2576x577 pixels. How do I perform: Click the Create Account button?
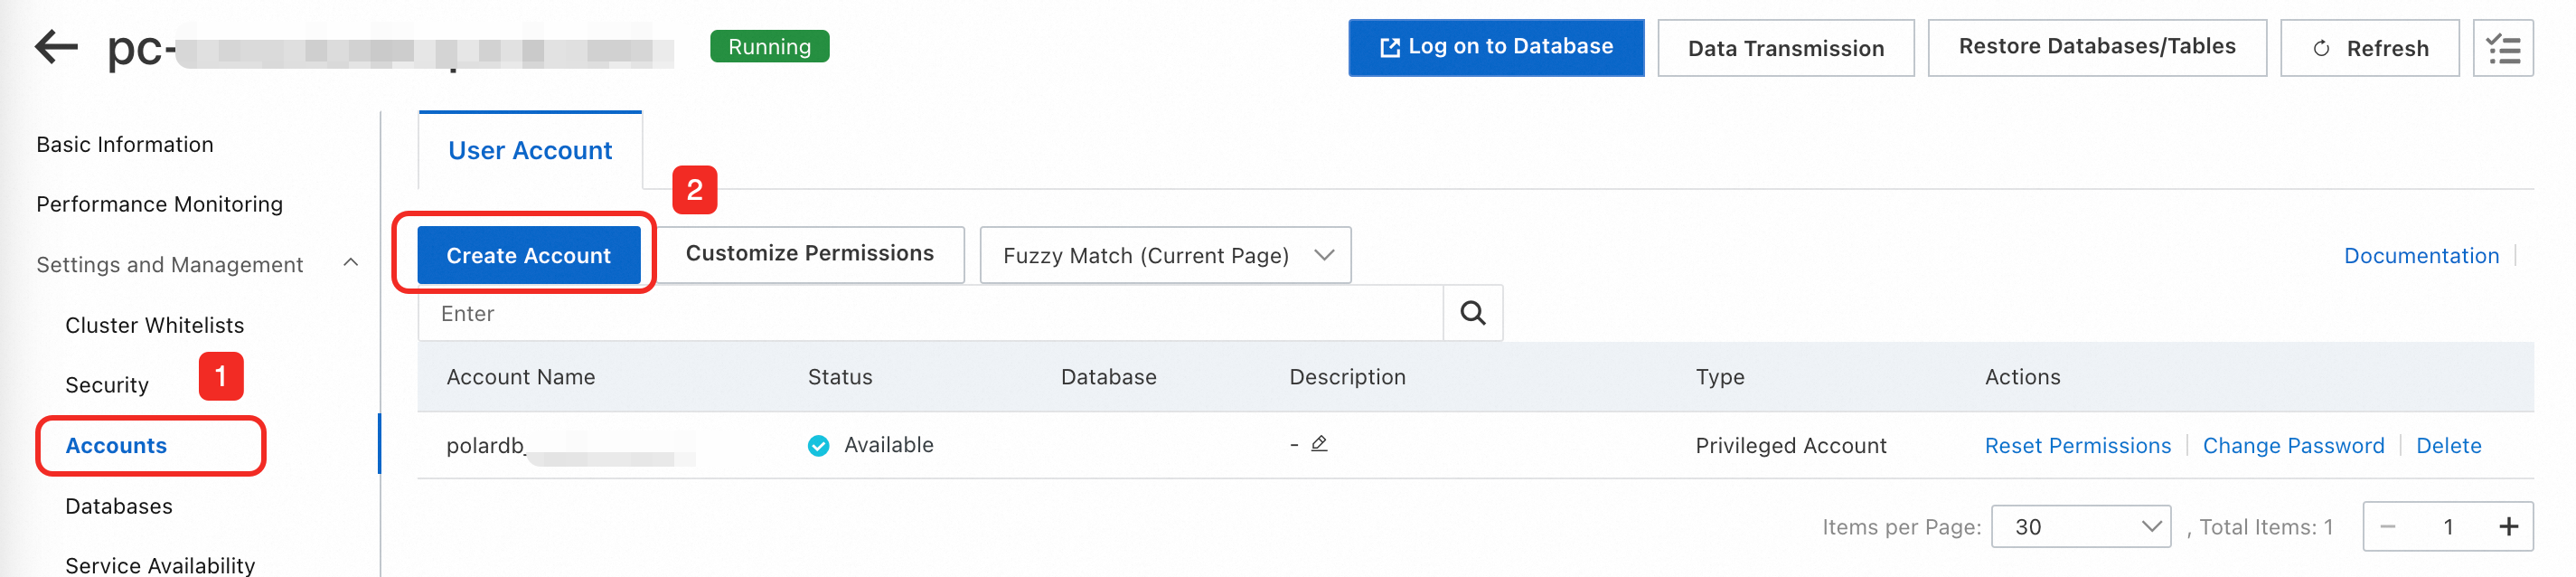click(528, 255)
